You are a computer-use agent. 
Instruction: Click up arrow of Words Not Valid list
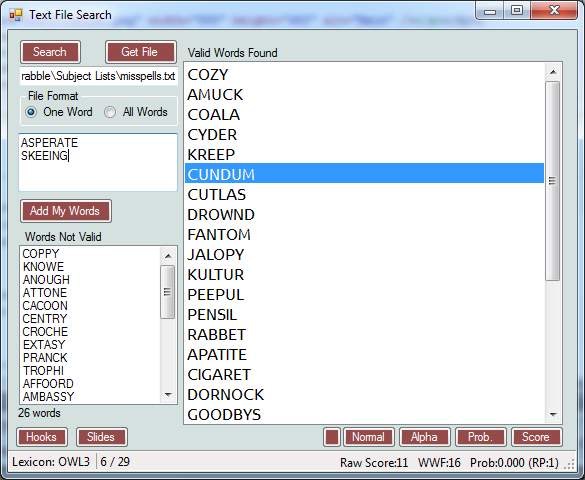click(168, 256)
